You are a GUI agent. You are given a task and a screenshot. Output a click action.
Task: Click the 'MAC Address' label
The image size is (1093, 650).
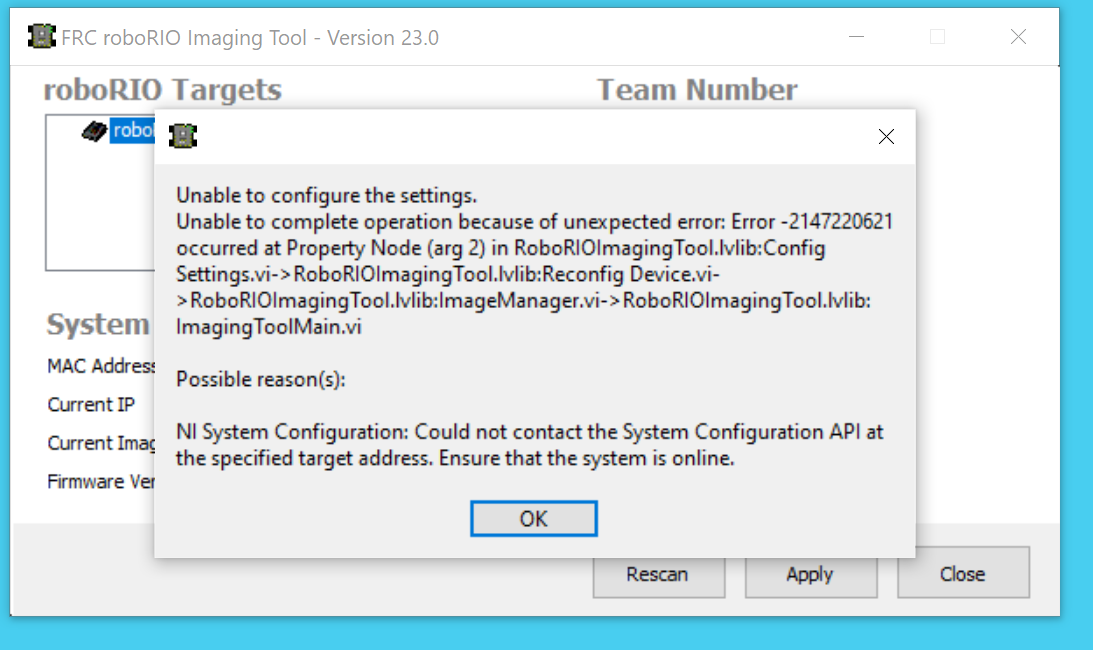point(102,366)
